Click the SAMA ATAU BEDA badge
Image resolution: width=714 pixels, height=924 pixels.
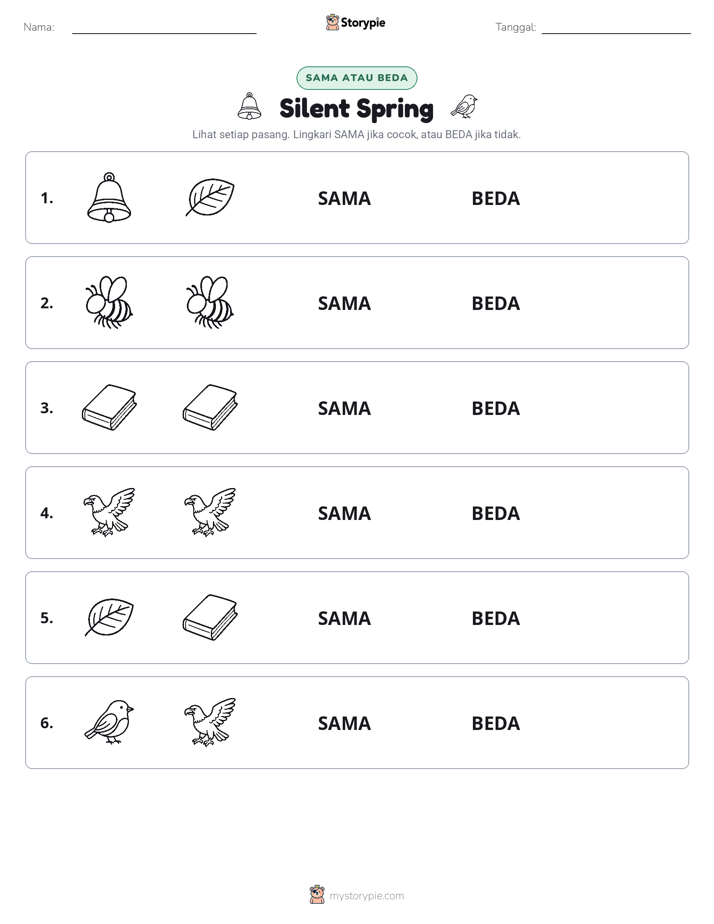[x=356, y=78]
